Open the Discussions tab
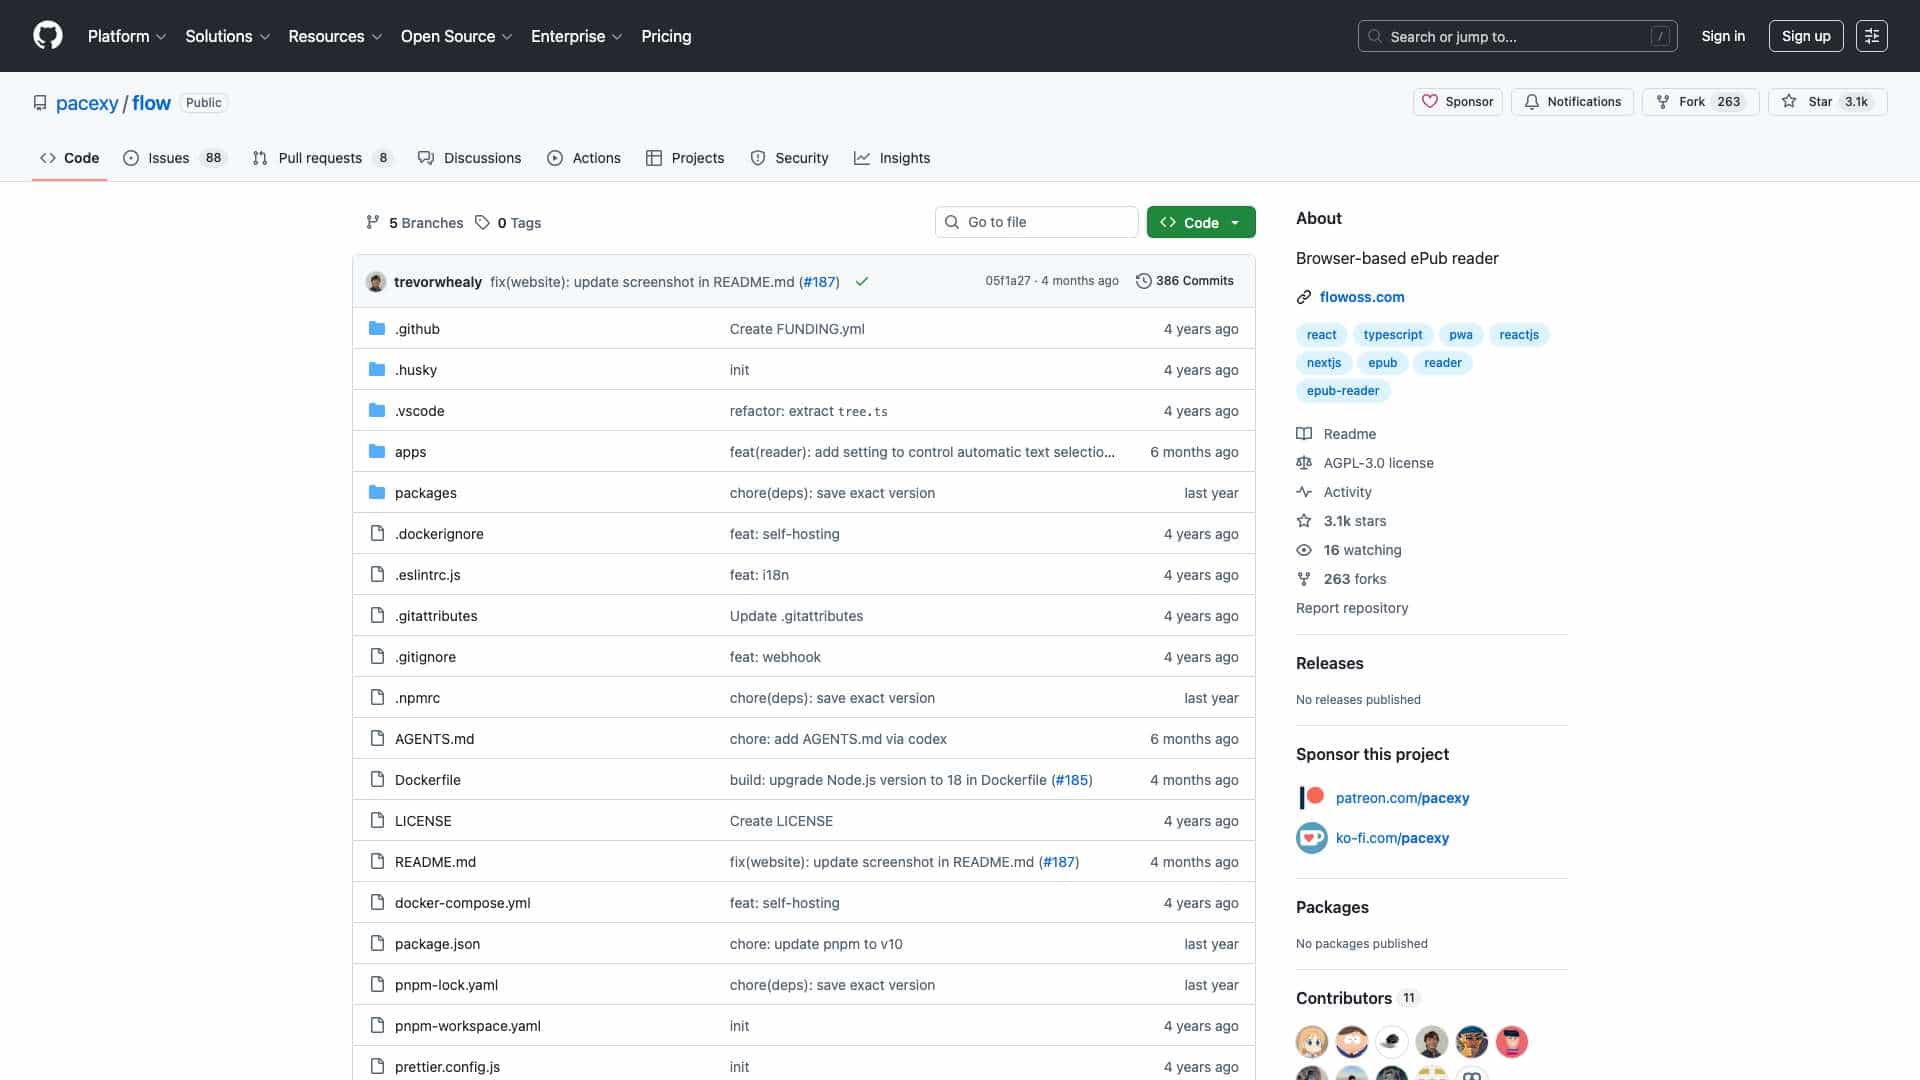The image size is (1920, 1080). coord(470,158)
